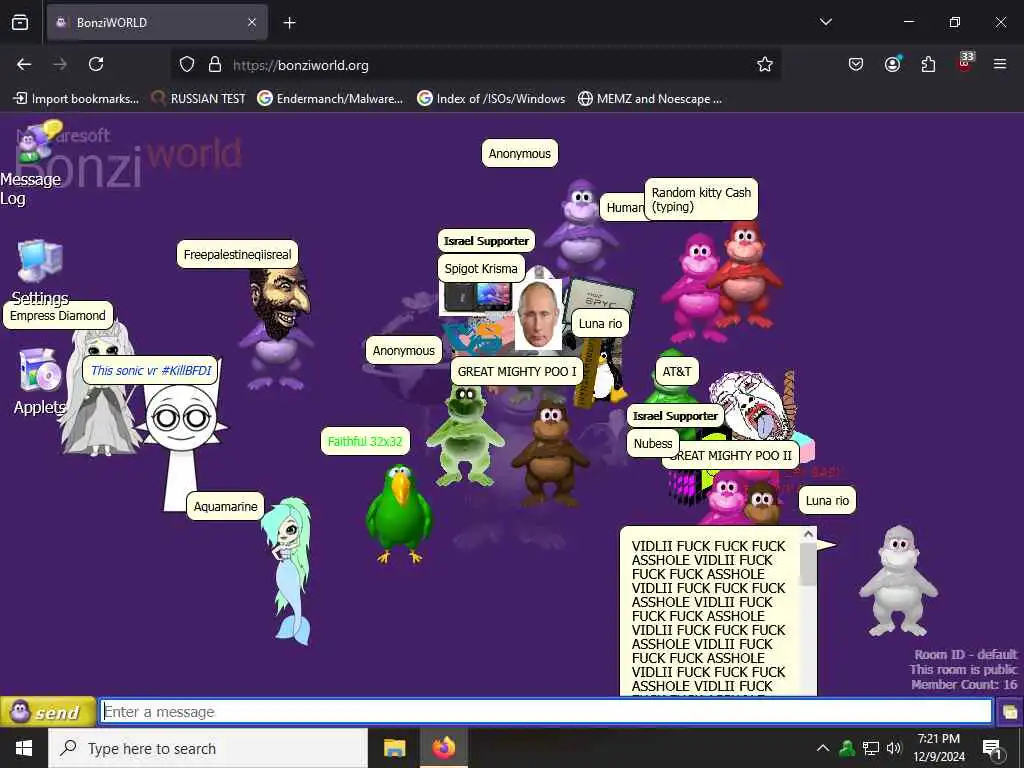The height and width of the screenshot is (768, 1024).
Task: Click the This sonic vr #KillBFDI name tag
Action: pyautogui.click(x=151, y=370)
